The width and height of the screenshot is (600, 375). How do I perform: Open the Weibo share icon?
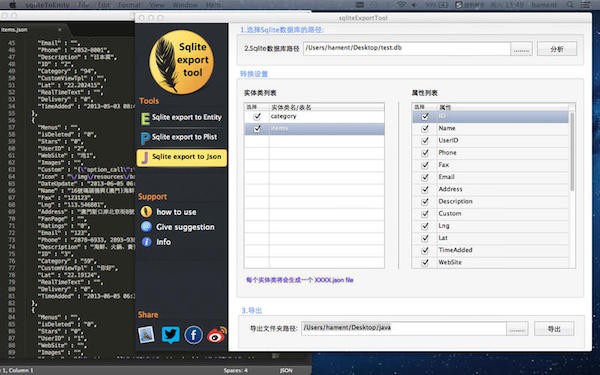point(217,335)
